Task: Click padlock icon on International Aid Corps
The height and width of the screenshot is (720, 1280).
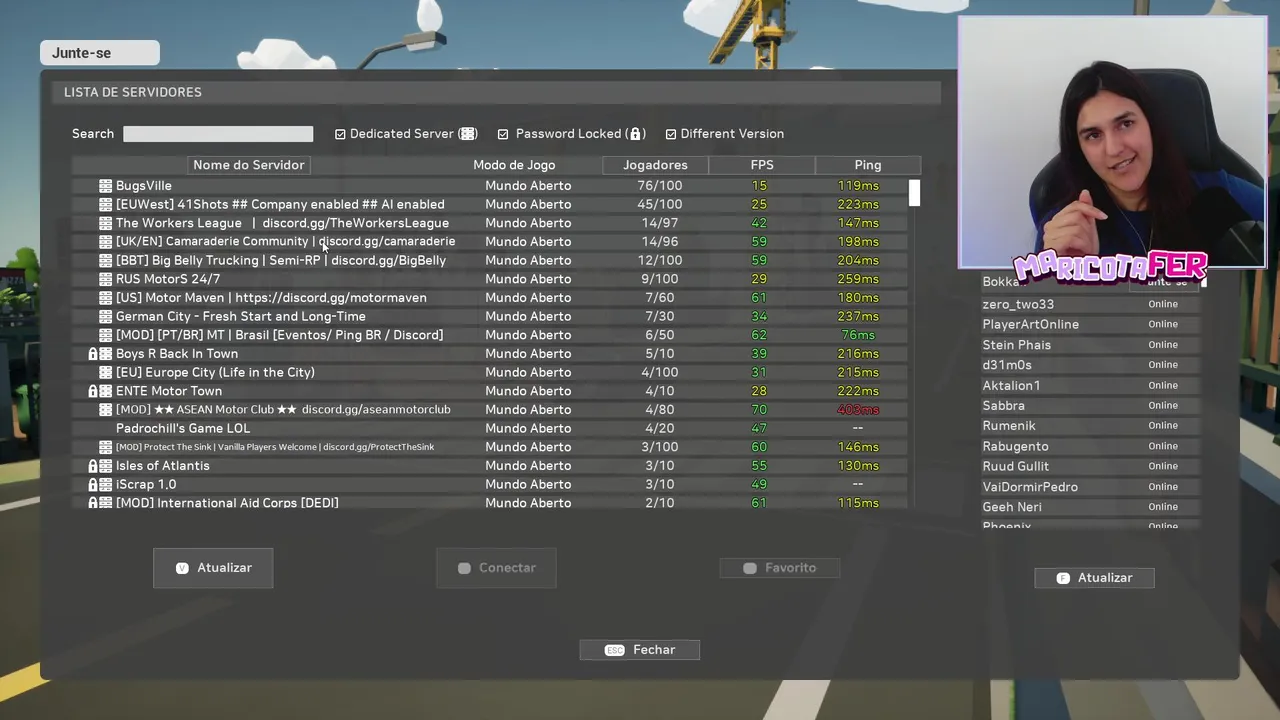Action: pos(93,503)
